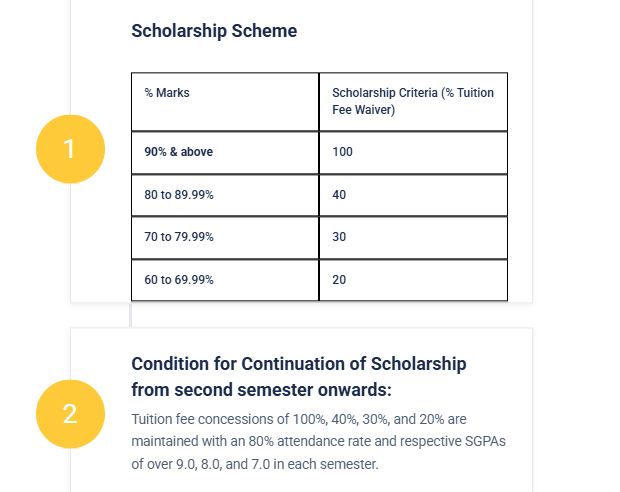Click the 70 to 79.99% cell
The width and height of the screenshot is (620, 492).
[x=225, y=237]
